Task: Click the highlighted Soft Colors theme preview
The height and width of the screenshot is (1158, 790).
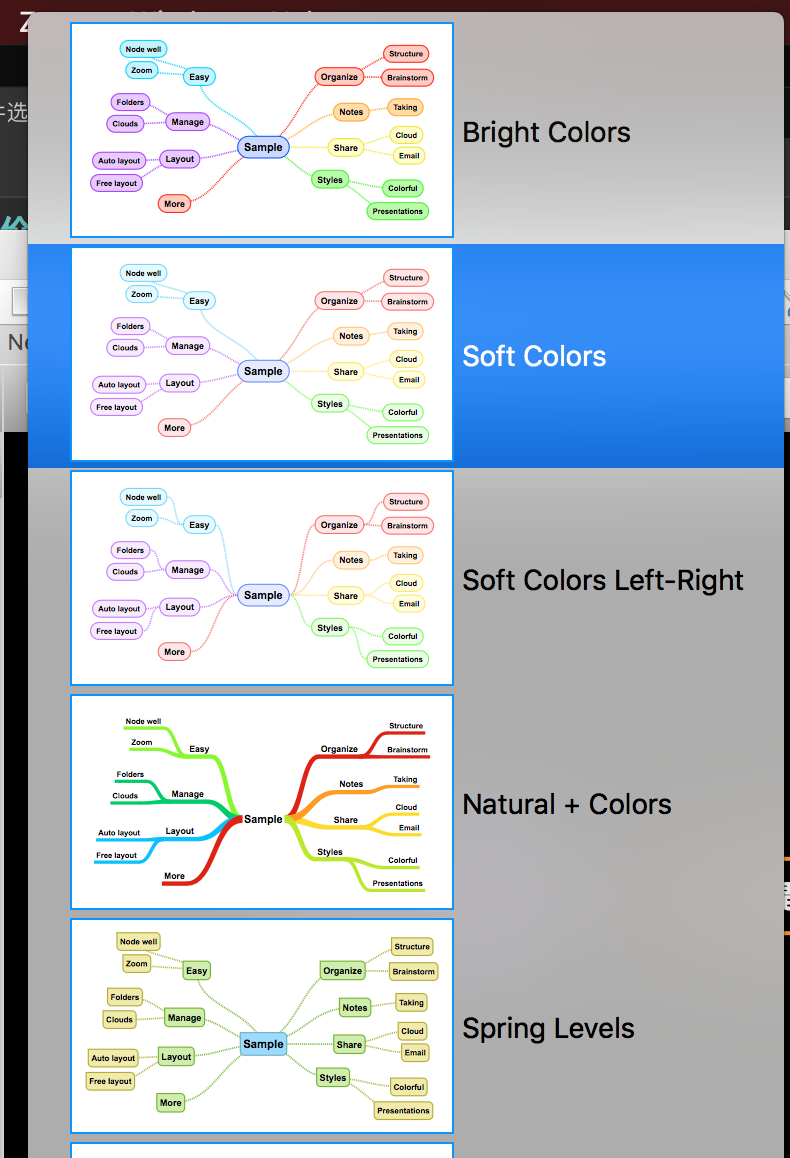Action: click(261, 354)
